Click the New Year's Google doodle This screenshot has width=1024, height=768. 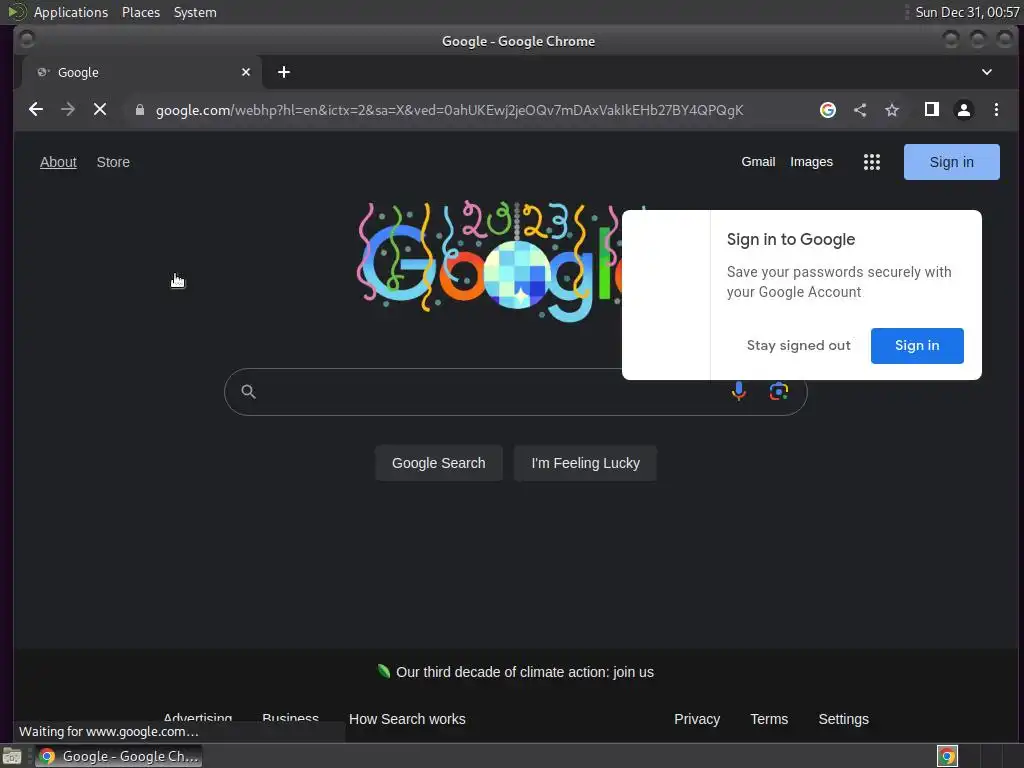tap(490, 261)
